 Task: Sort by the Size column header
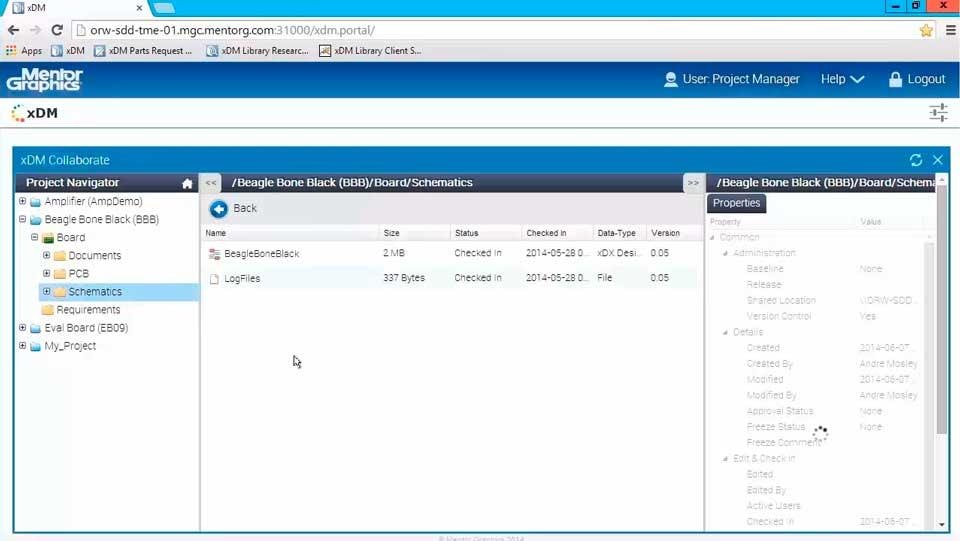pos(414,233)
